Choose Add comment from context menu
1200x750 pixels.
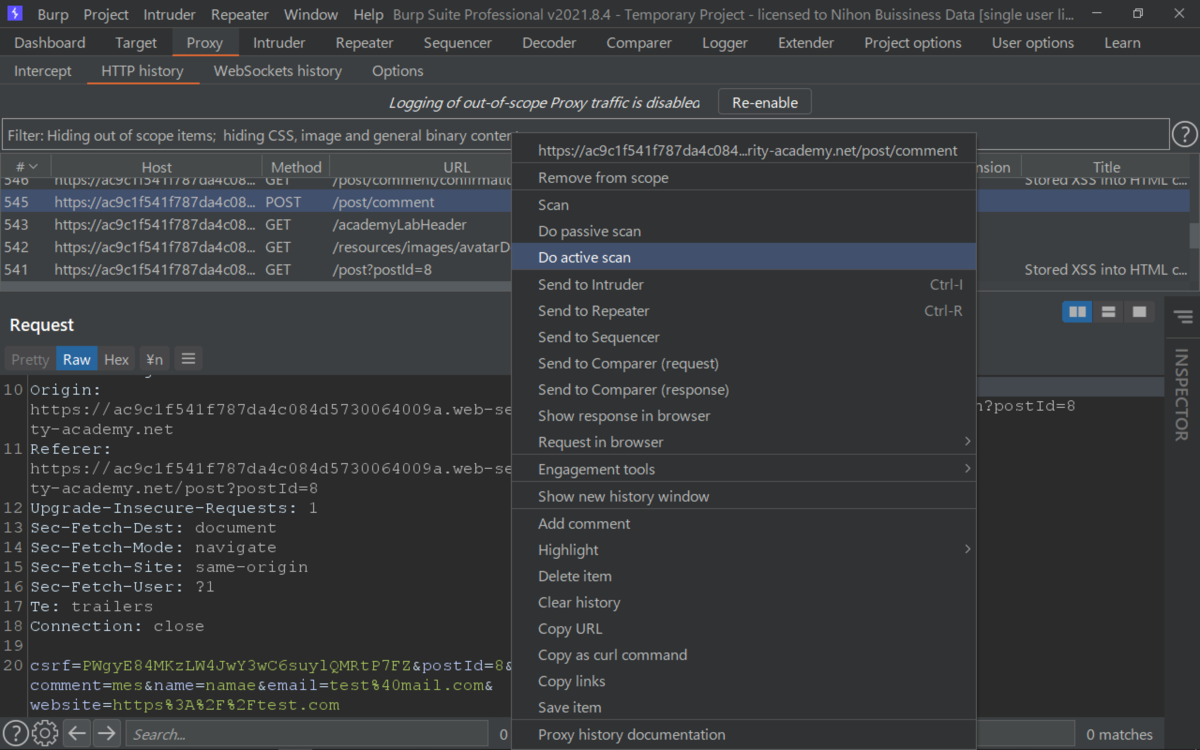(743, 523)
